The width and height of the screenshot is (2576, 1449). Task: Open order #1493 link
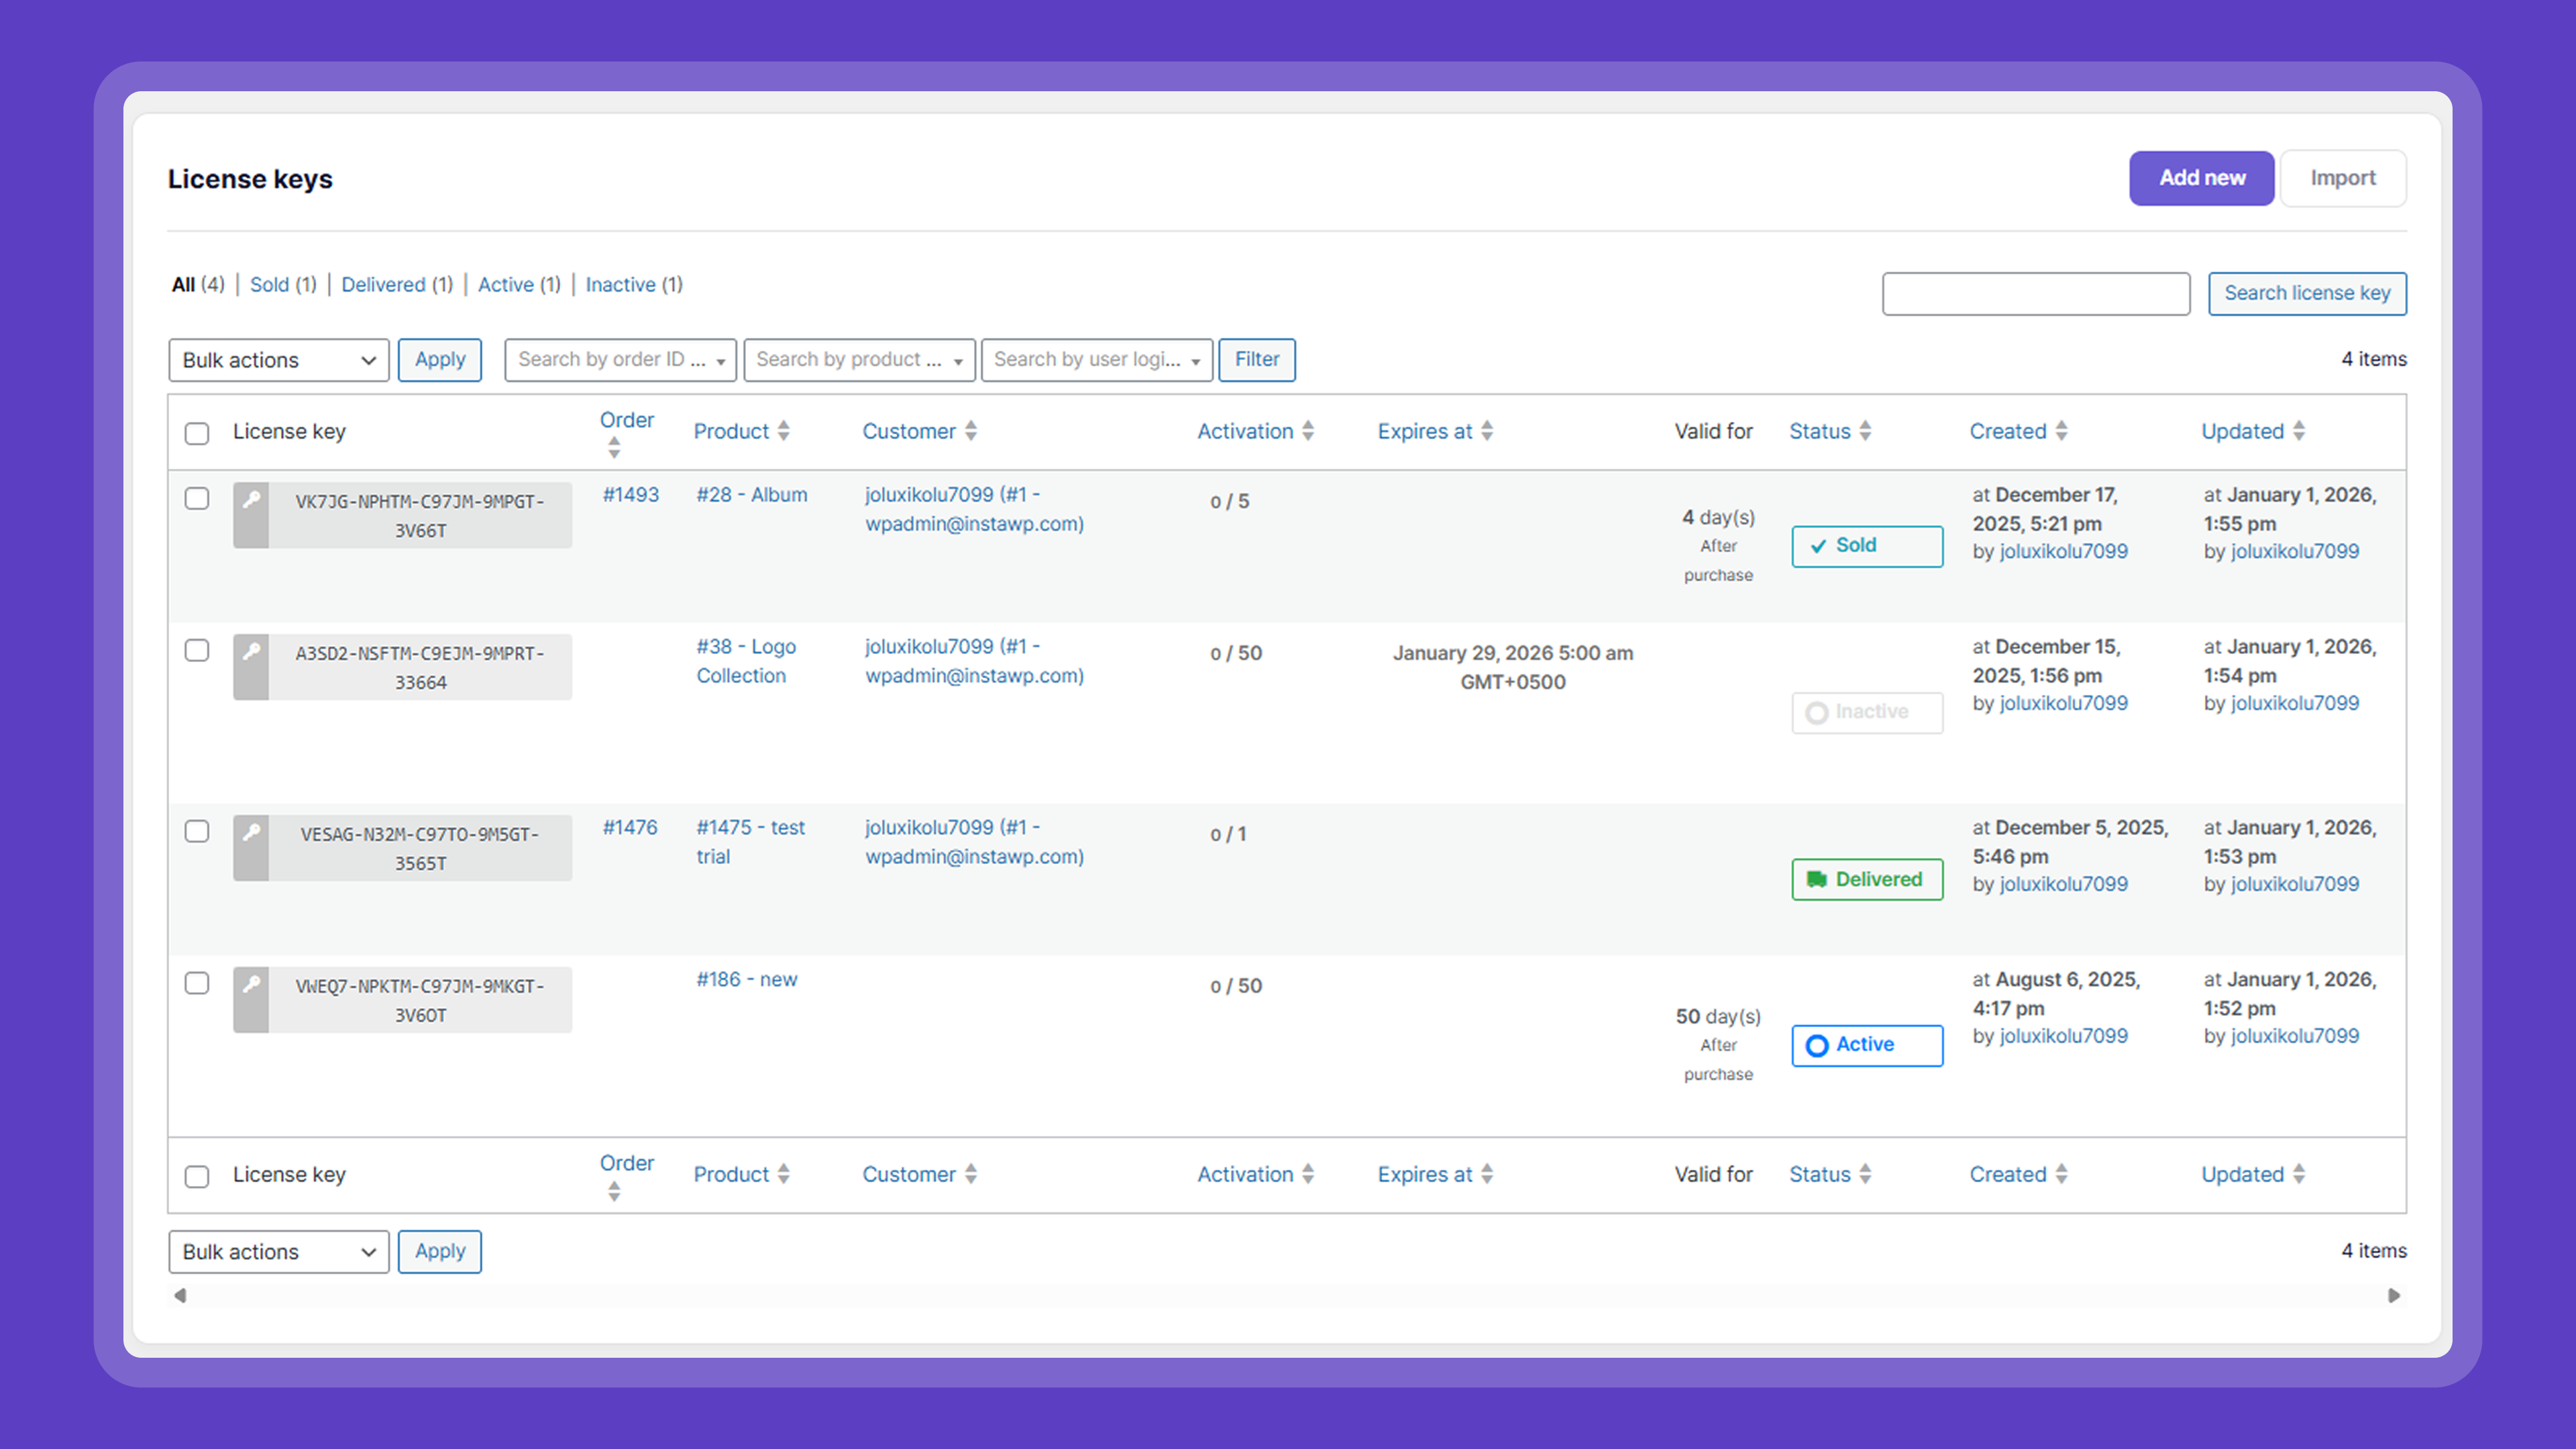click(630, 494)
